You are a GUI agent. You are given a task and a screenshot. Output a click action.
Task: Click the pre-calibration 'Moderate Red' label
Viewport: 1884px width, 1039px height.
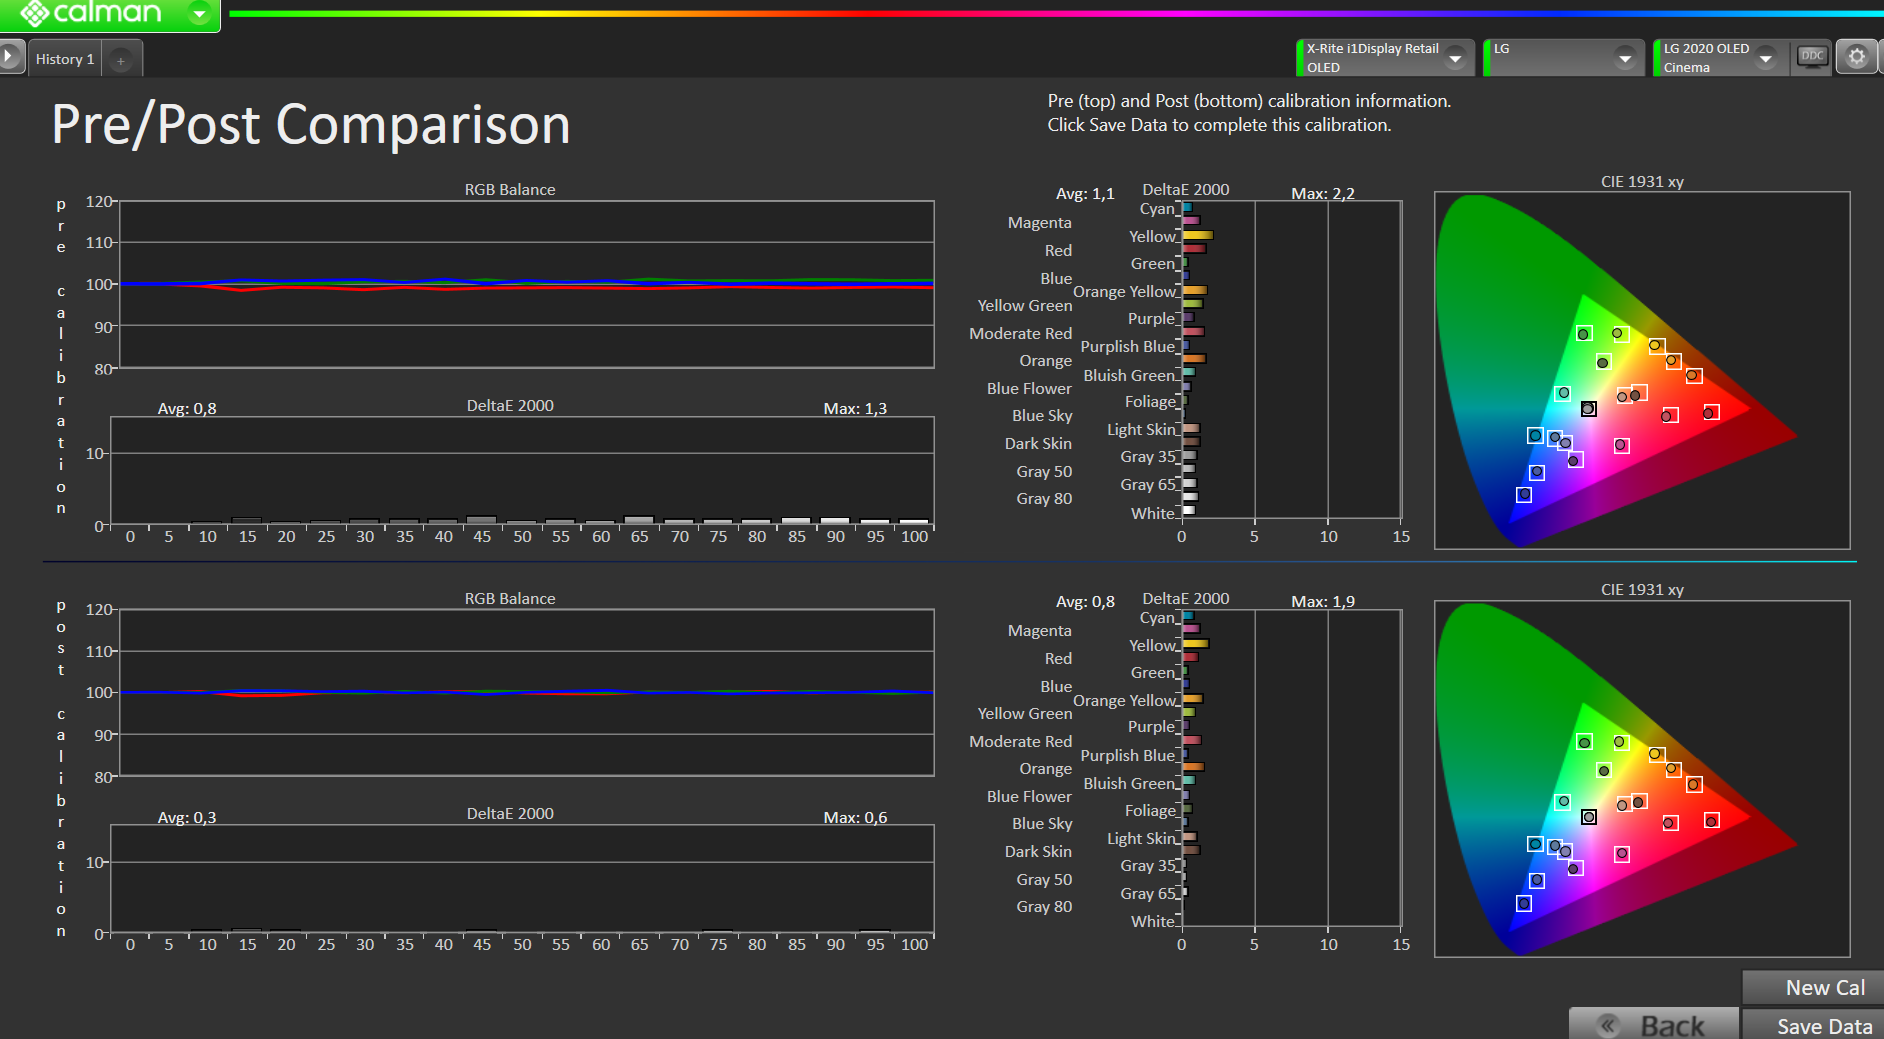point(1020,333)
